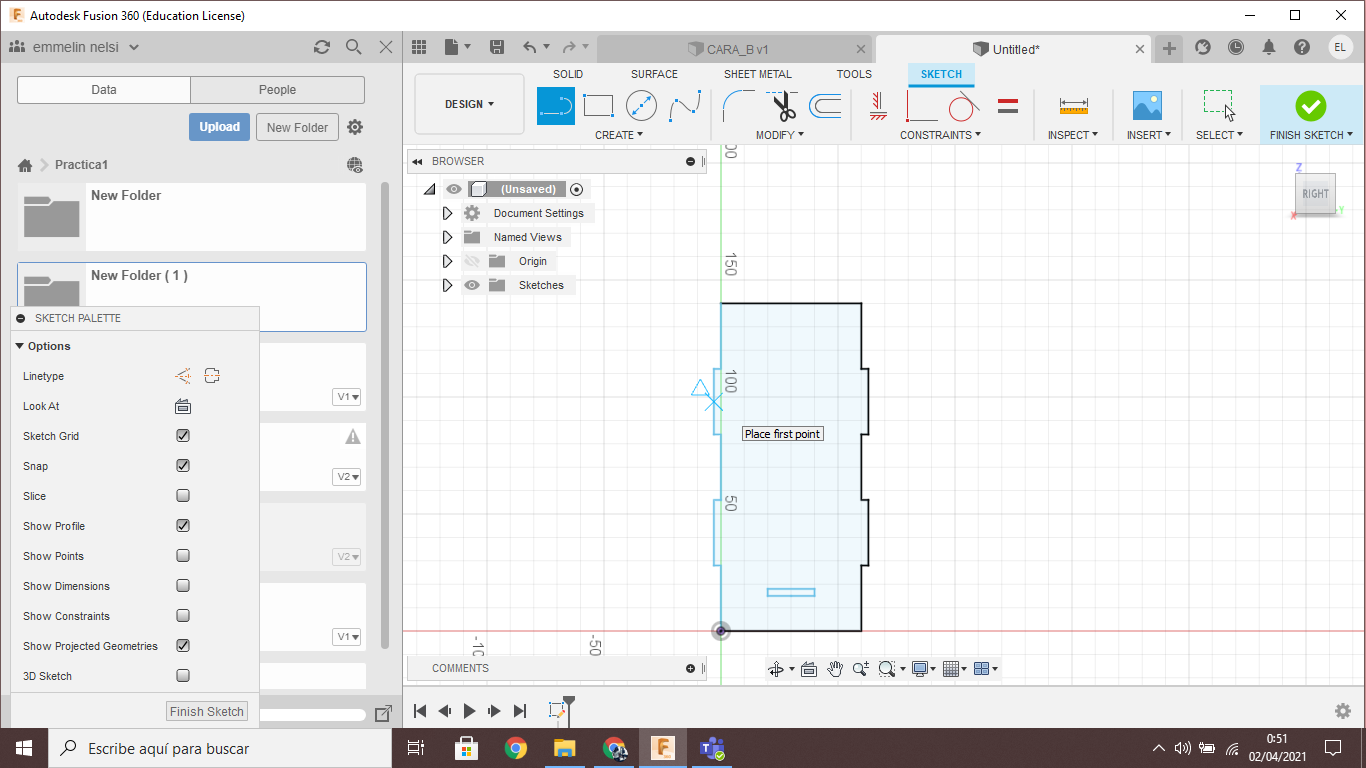Click the Insert Image icon
This screenshot has width=1366, height=768.
1146,106
